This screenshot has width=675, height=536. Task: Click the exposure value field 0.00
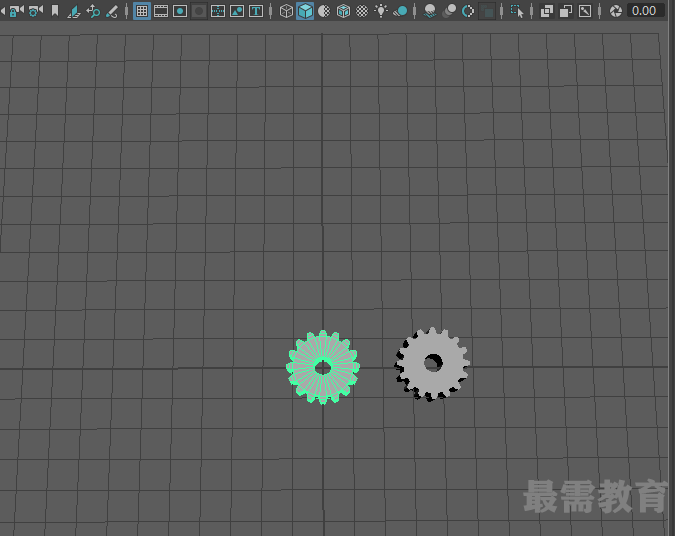pyautogui.click(x=644, y=10)
